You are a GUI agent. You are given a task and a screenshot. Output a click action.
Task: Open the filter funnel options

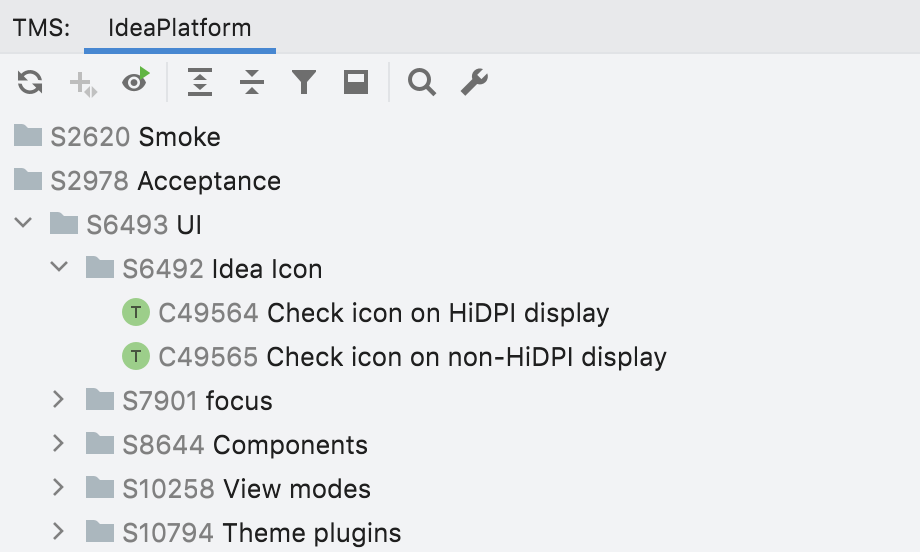pos(304,82)
